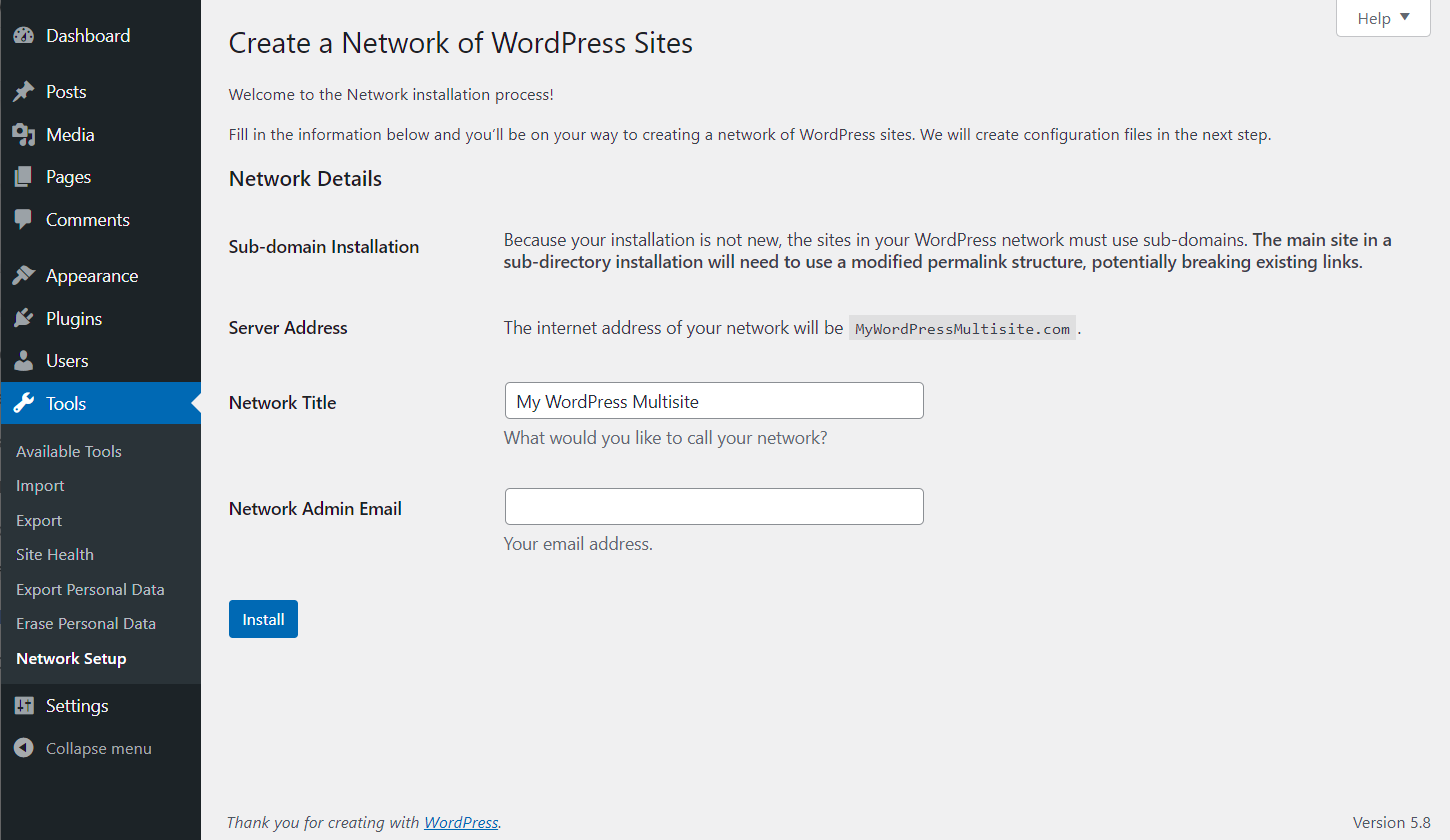
Task: Click the Network Title field label
Action: pos(283,403)
